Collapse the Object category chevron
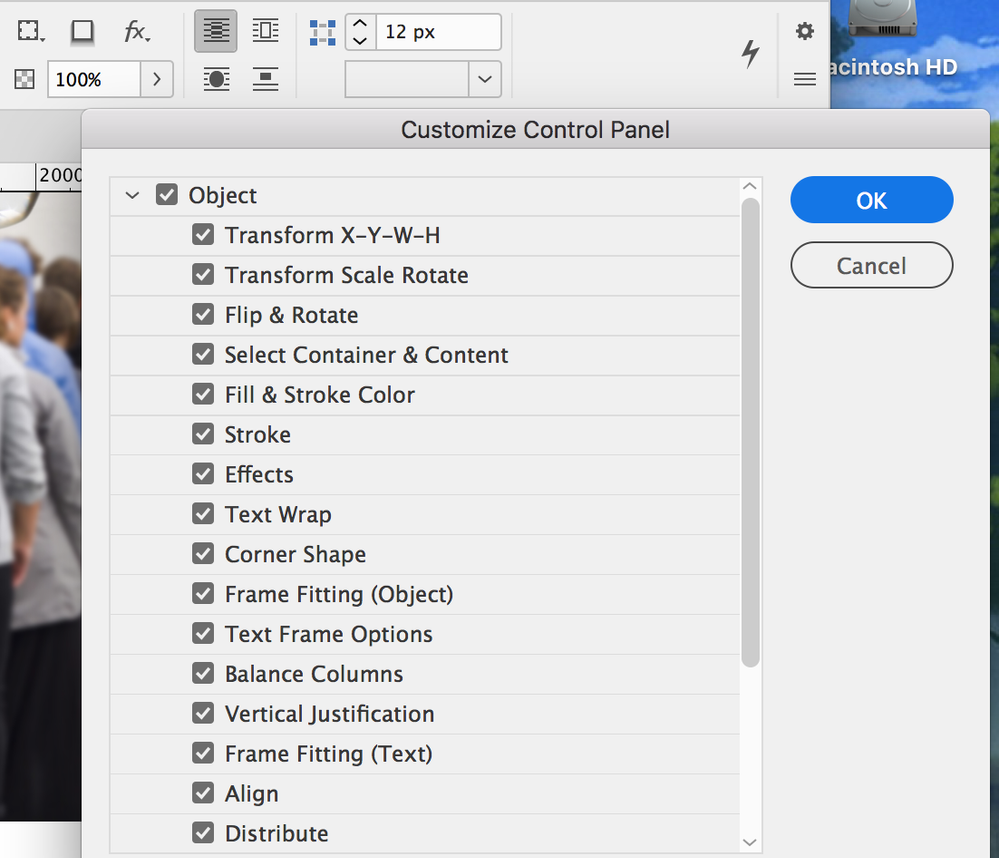The width and height of the screenshot is (999, 858). click(x=132, y=196)
